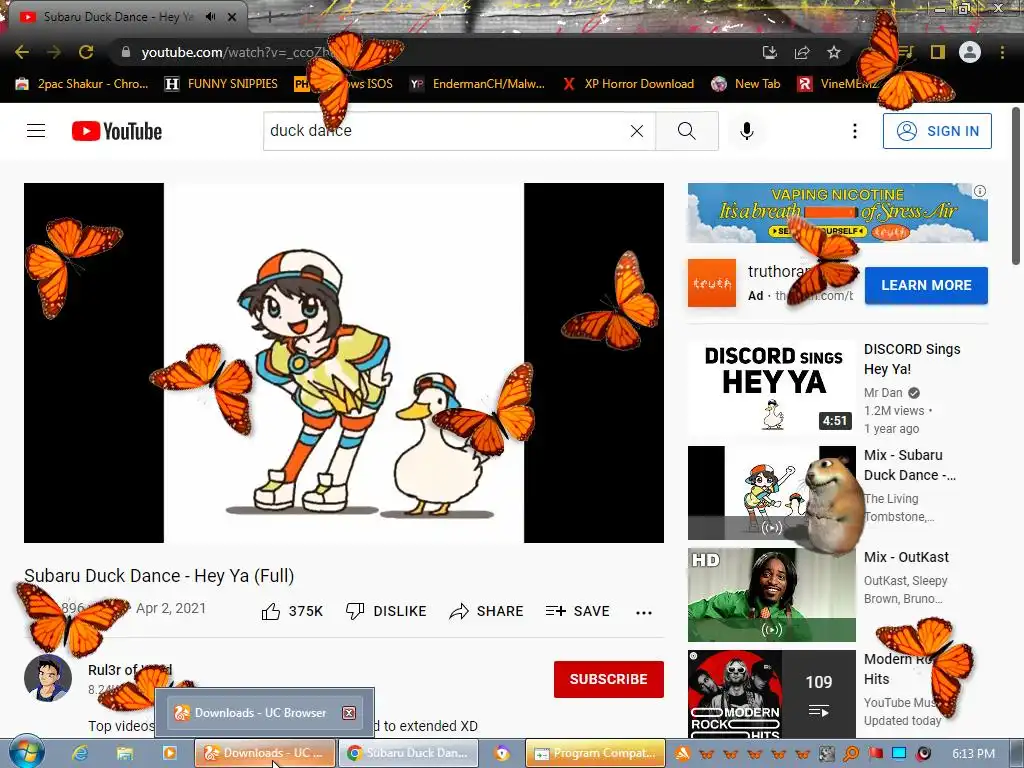Viewport: 1024px width, 768px height.
Task: Open the Rul3r channel avatar
Action: [x=48, y=678]
